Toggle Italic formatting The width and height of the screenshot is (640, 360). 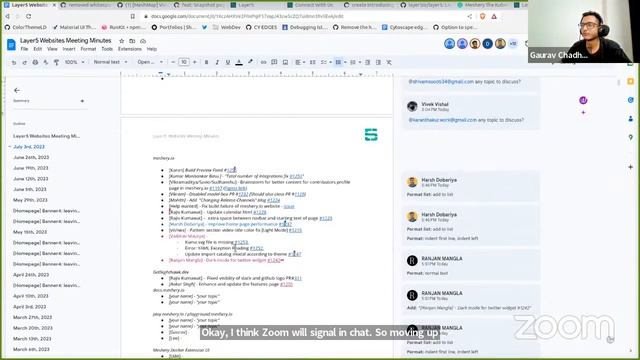(217, 62)
